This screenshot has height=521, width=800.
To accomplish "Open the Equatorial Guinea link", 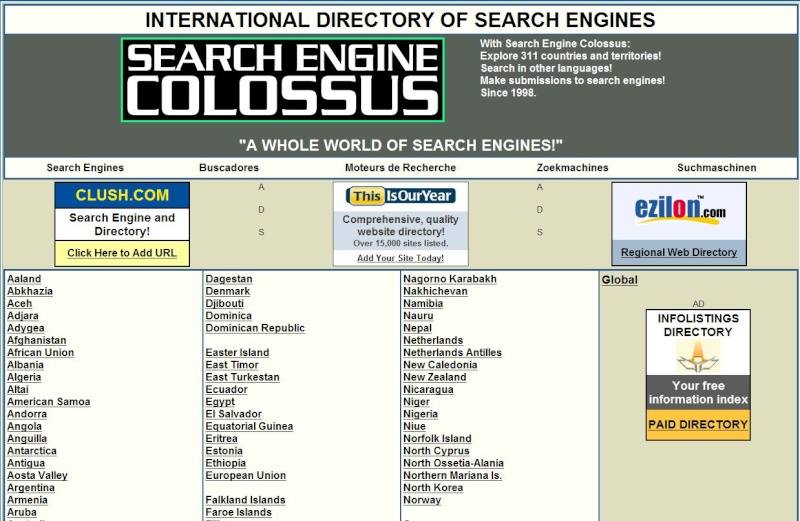I will click(x=249, y=426).
